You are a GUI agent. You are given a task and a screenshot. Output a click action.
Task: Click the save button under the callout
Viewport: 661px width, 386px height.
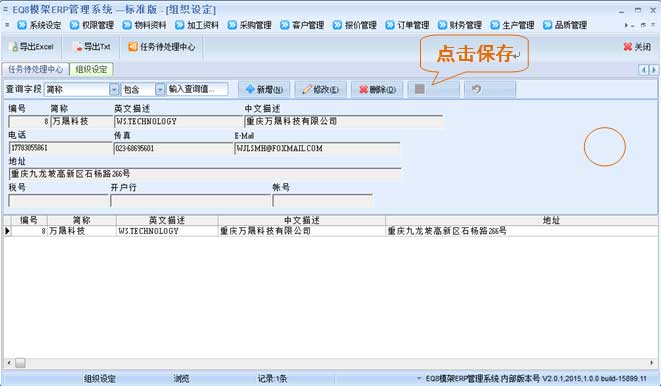tap(433, 89)
